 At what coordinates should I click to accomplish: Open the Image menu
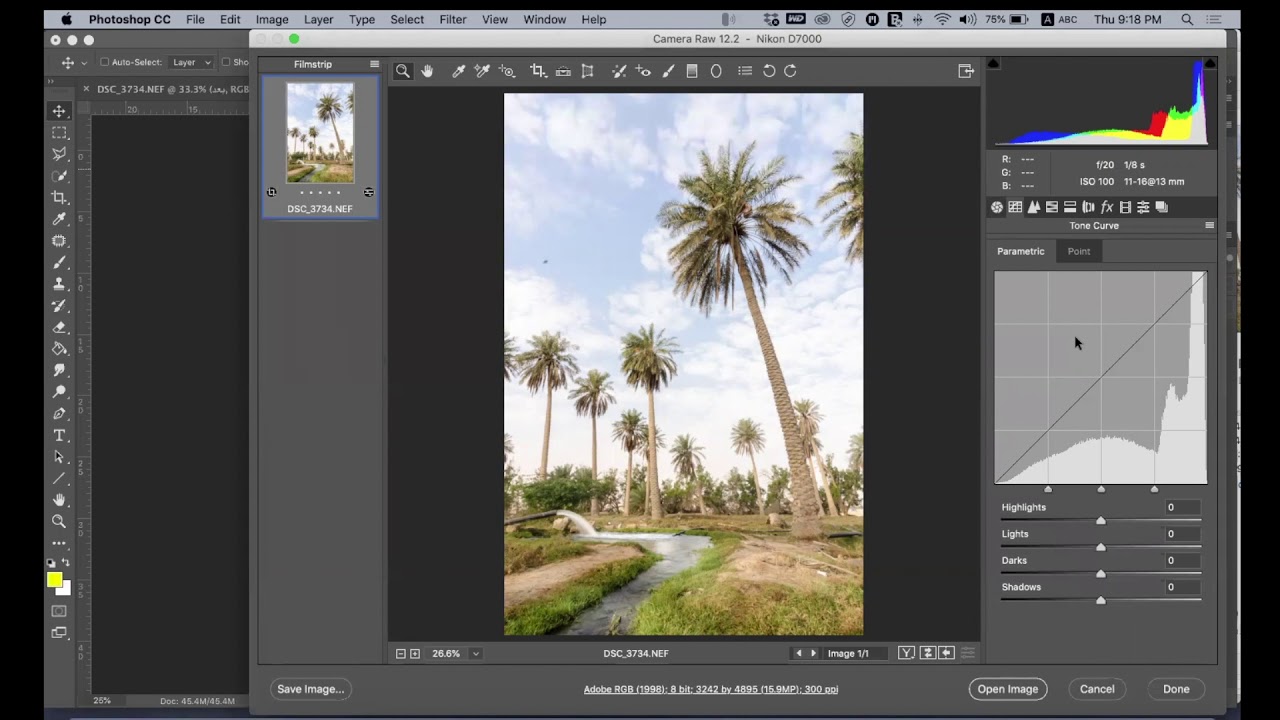[272, 19]
